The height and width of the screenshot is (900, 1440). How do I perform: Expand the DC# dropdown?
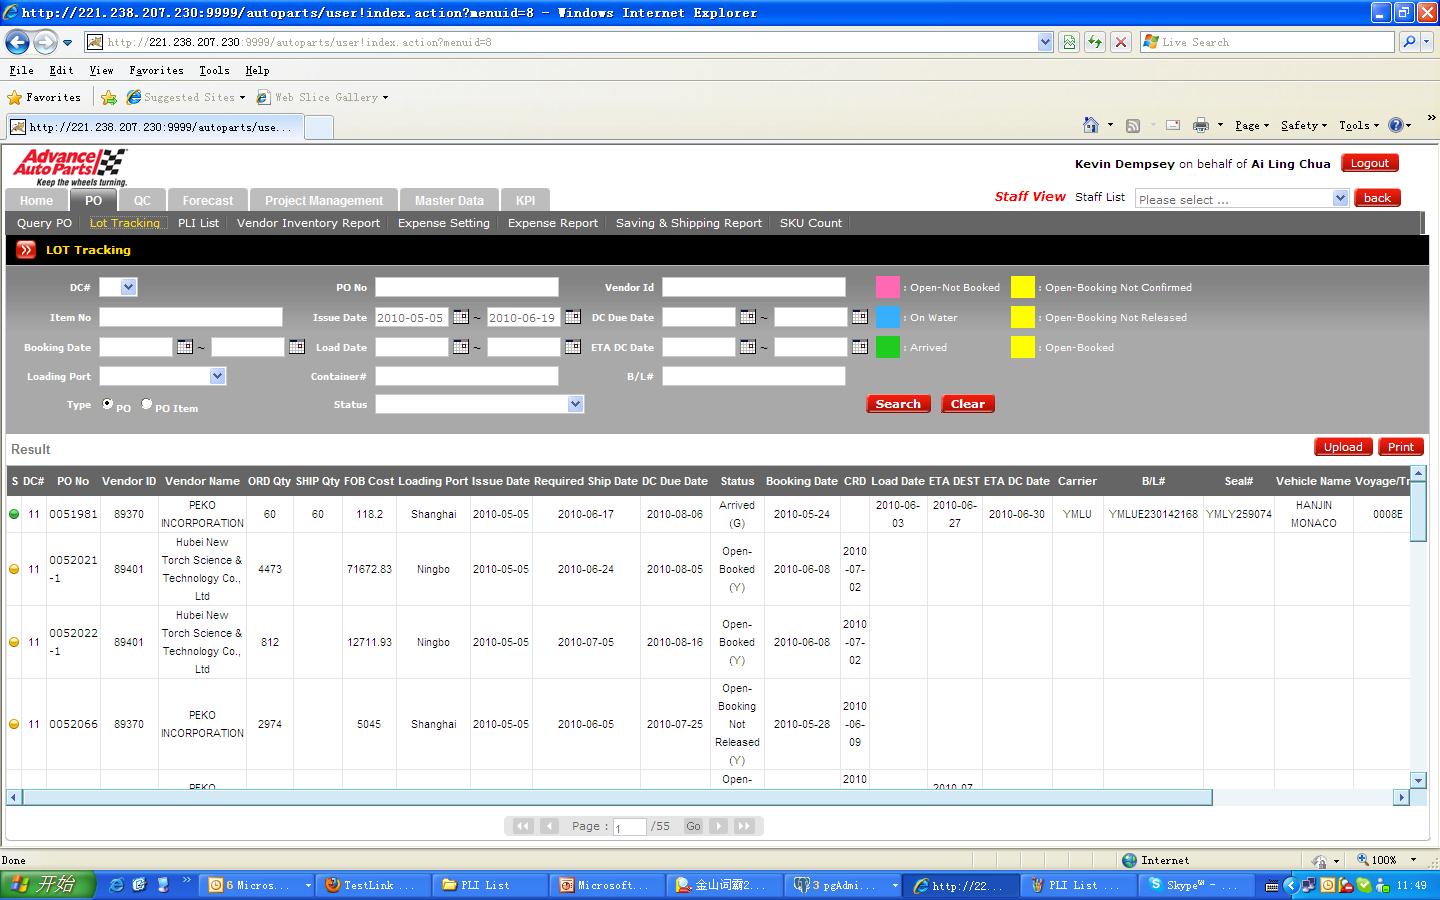(x=128, y=287)
